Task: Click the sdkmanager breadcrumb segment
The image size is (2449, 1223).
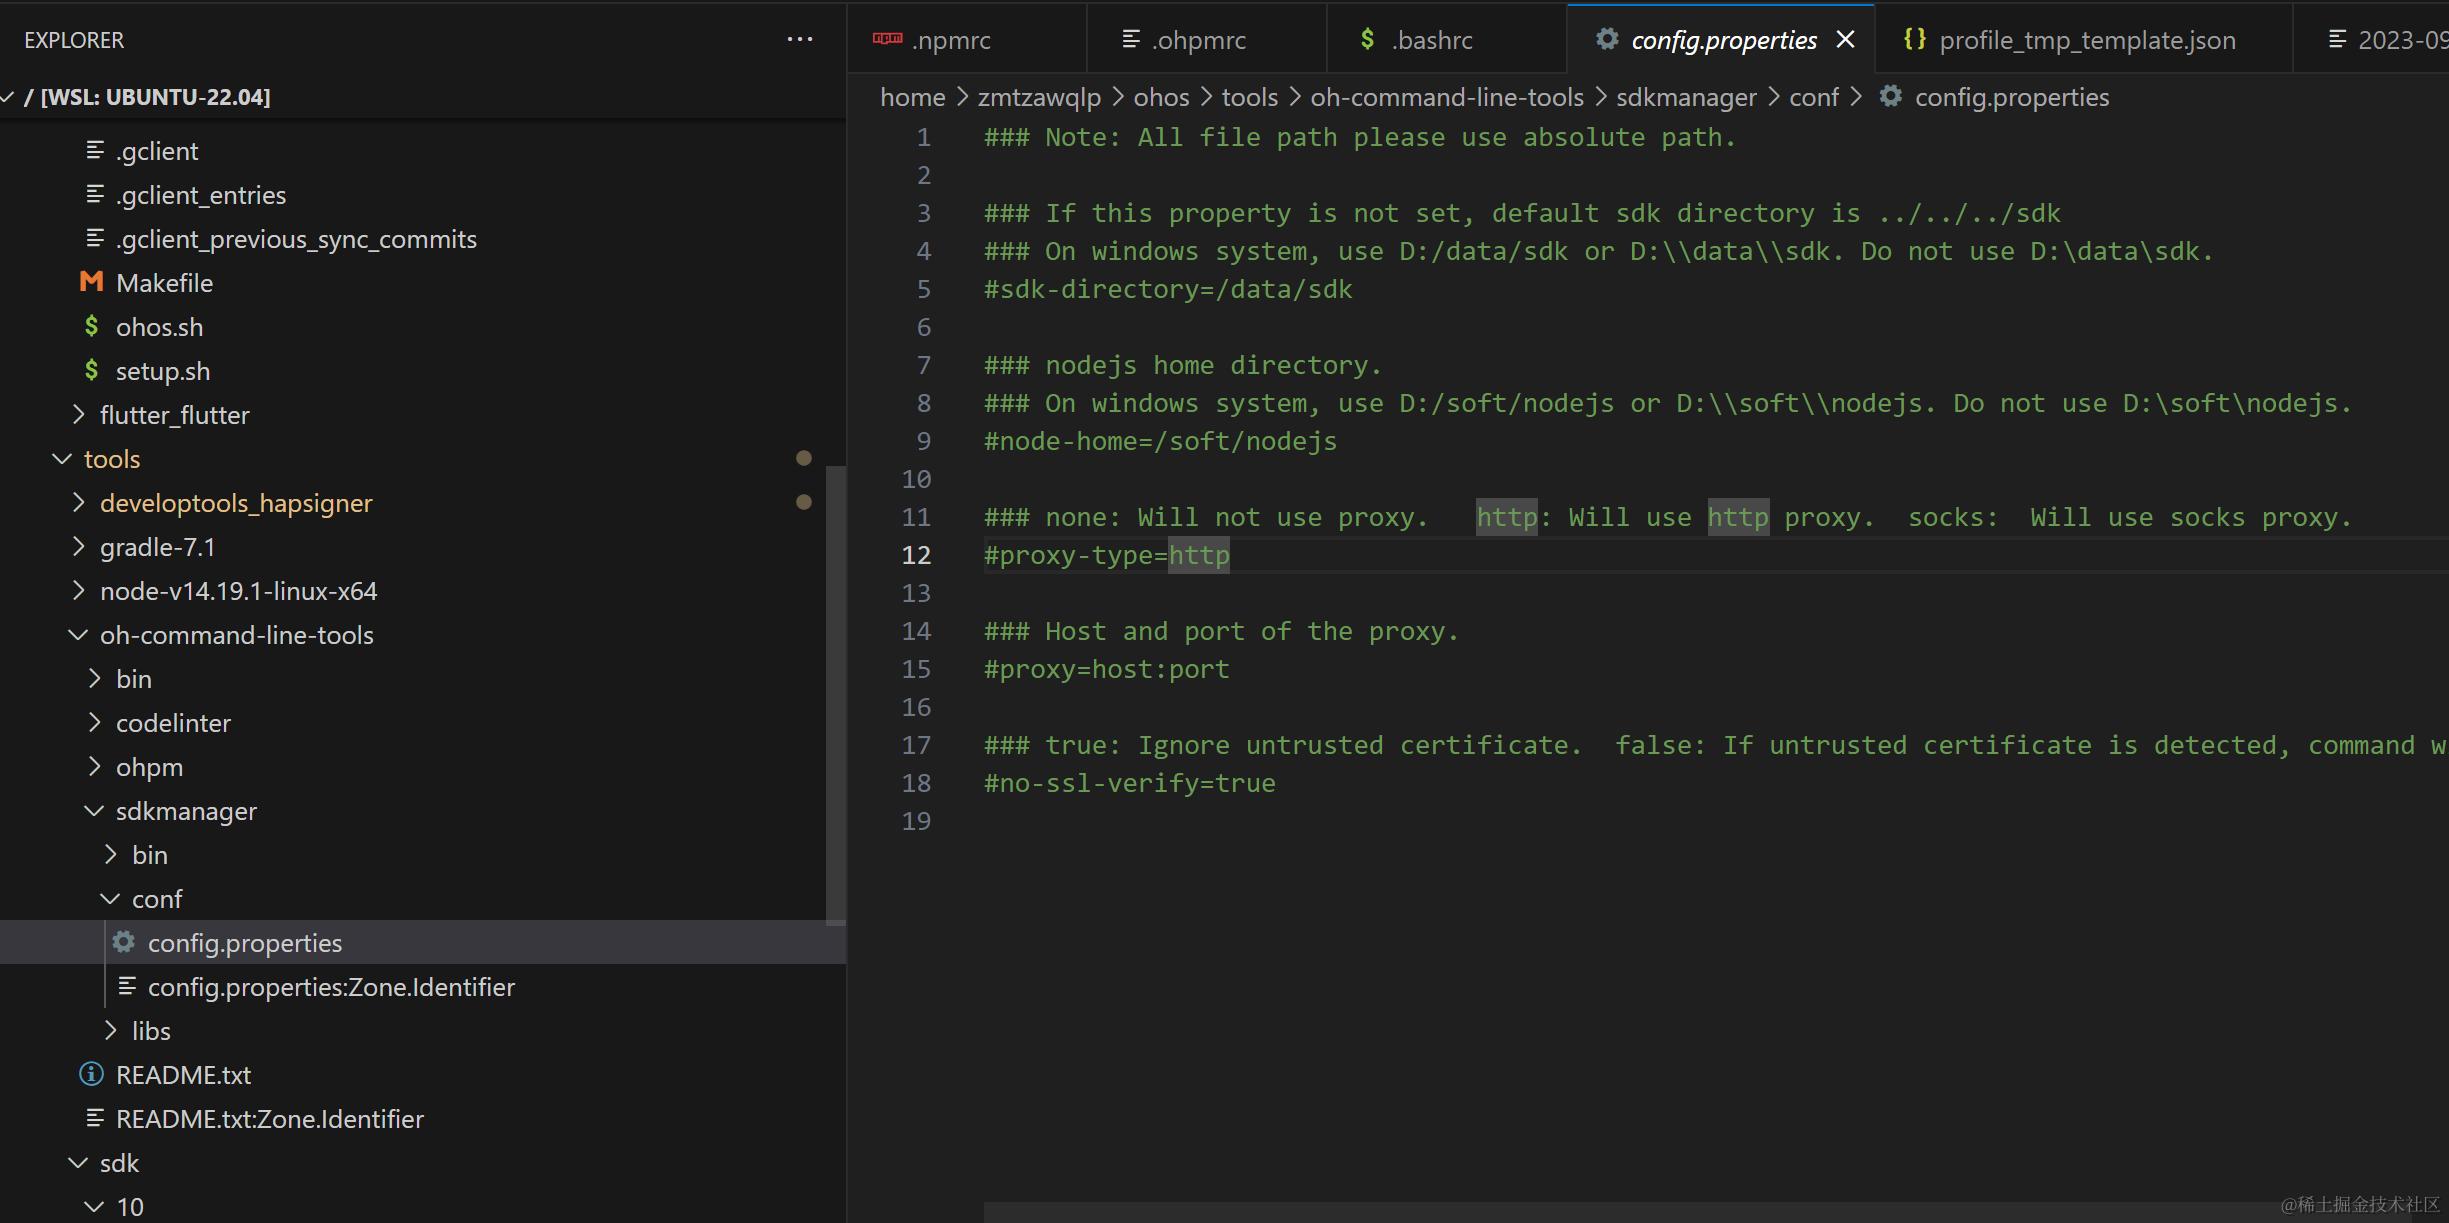Action: (x=1686, y=97)
